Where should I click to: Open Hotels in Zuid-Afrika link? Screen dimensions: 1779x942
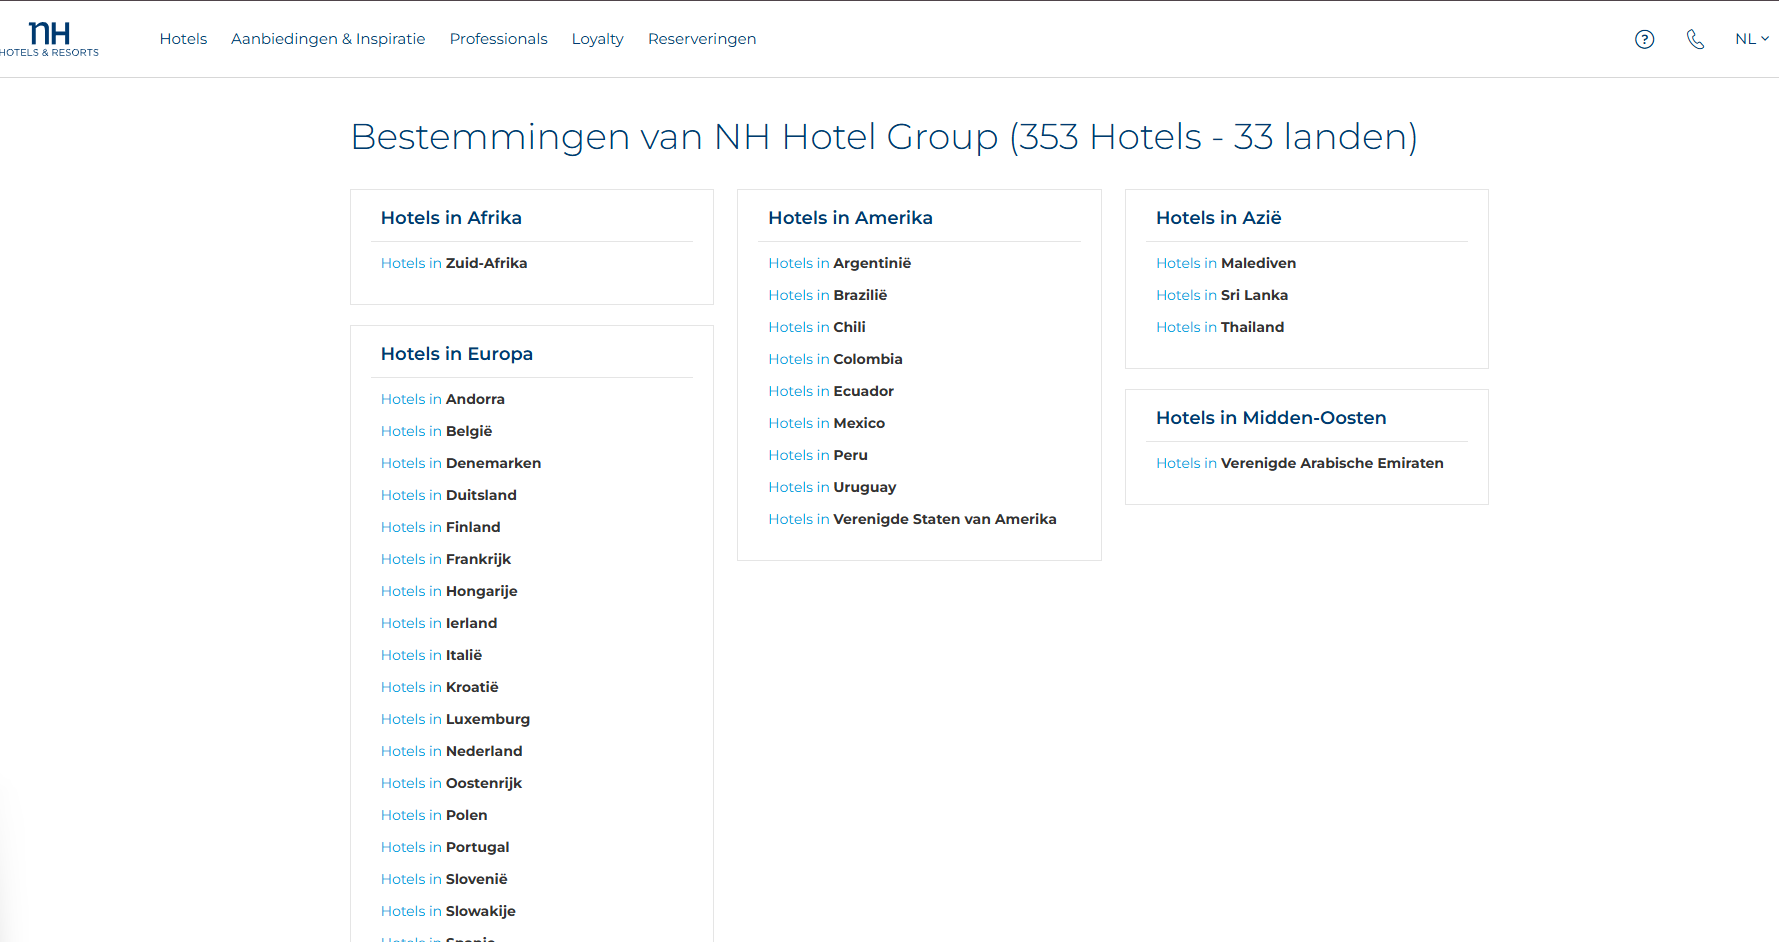(x=454, y=263)
